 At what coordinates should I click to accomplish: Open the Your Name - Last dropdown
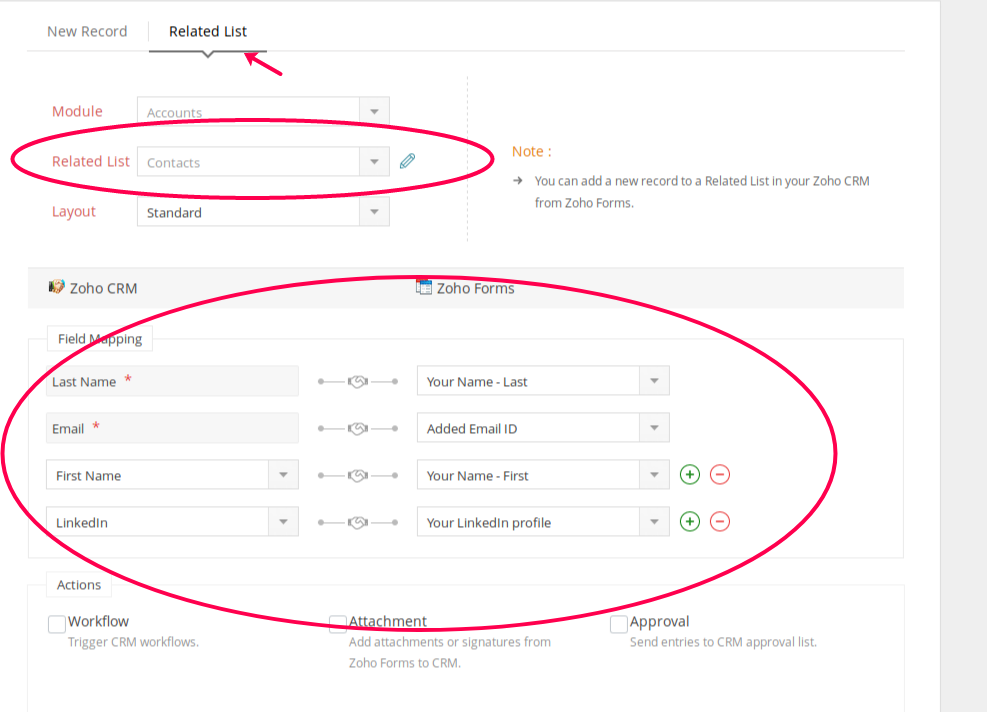pos(543,381)
